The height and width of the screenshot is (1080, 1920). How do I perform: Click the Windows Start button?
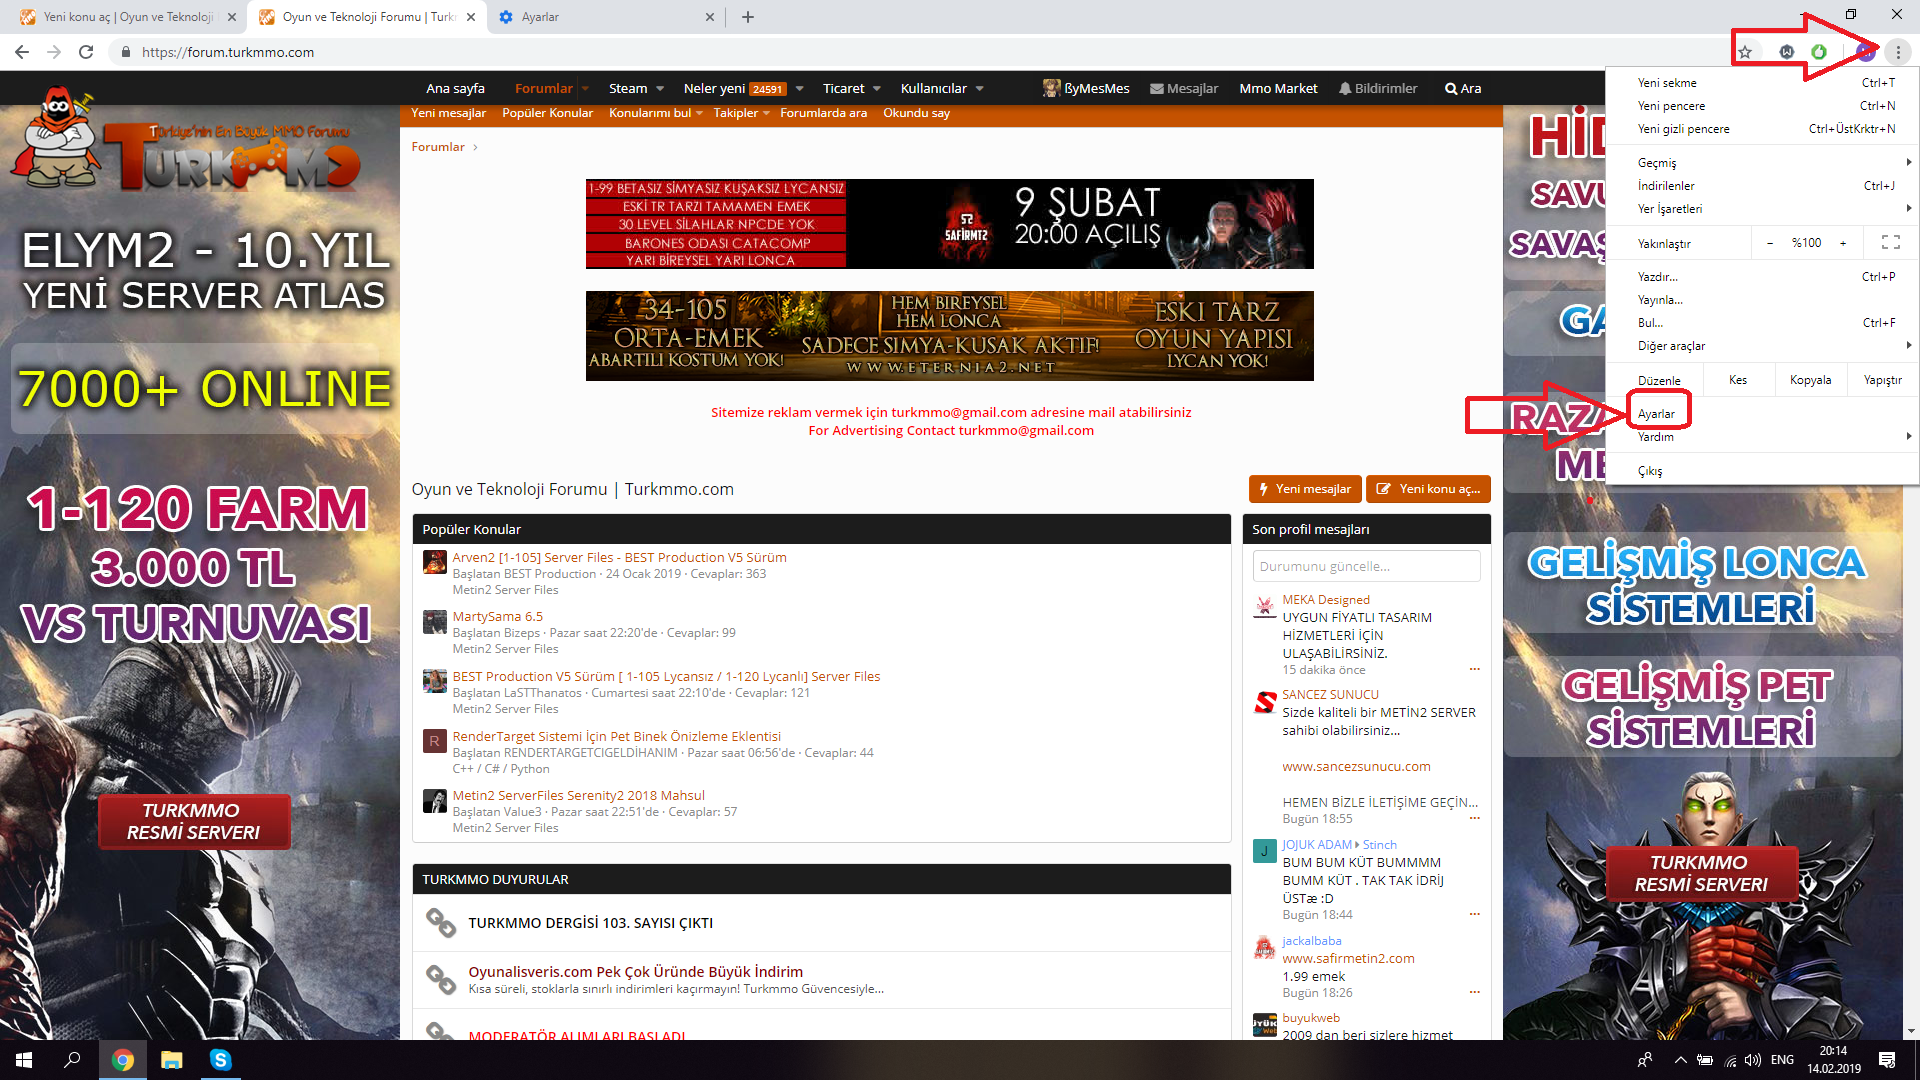pyautogui.click(x=24, y=1060)
